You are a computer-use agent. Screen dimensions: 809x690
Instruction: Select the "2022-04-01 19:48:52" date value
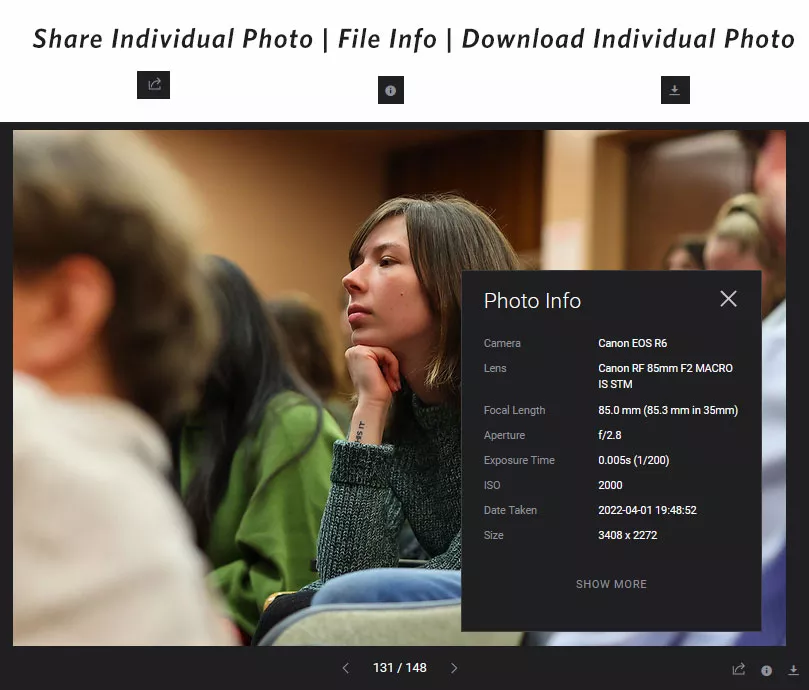point(648,510)
